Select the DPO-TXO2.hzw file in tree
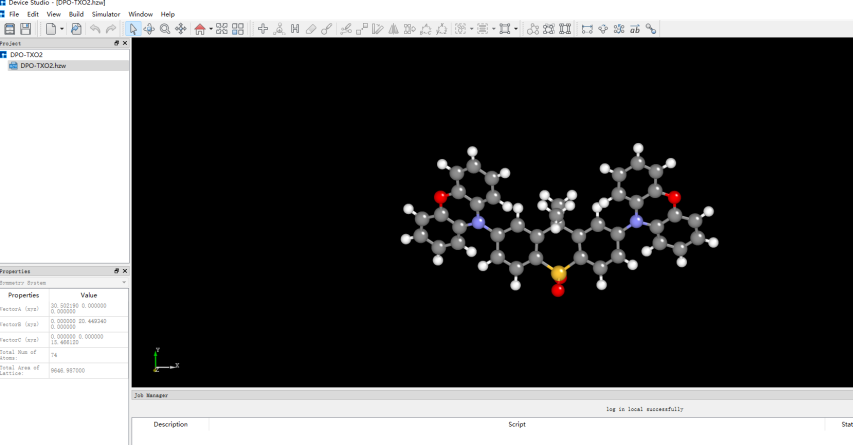The image size is (853, 445). (43, 65)
